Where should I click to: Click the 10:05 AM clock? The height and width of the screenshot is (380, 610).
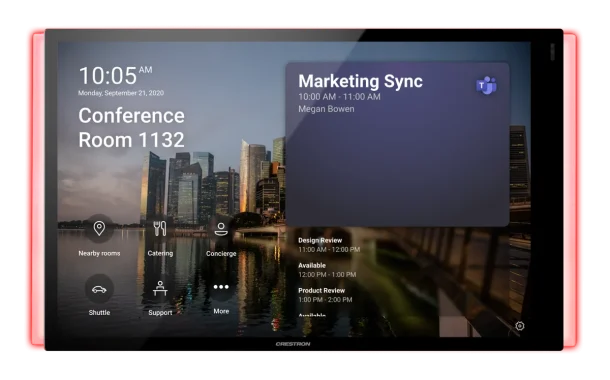[116, 75]
